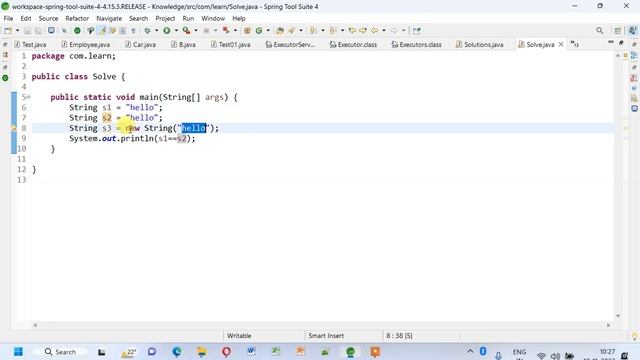This screenshot has height=360, width=640.
Task: Open the New dropdown arrow
Action: click(17, 31)
